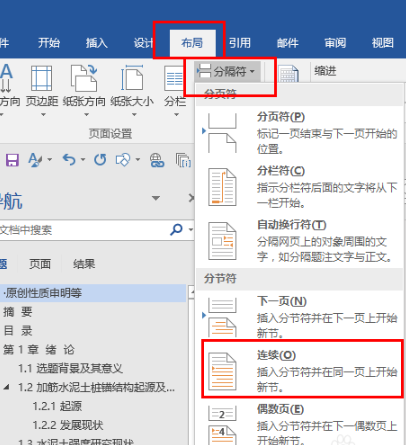
Task: Select 分栏符(C) column break option
Action: click(299, 187)
